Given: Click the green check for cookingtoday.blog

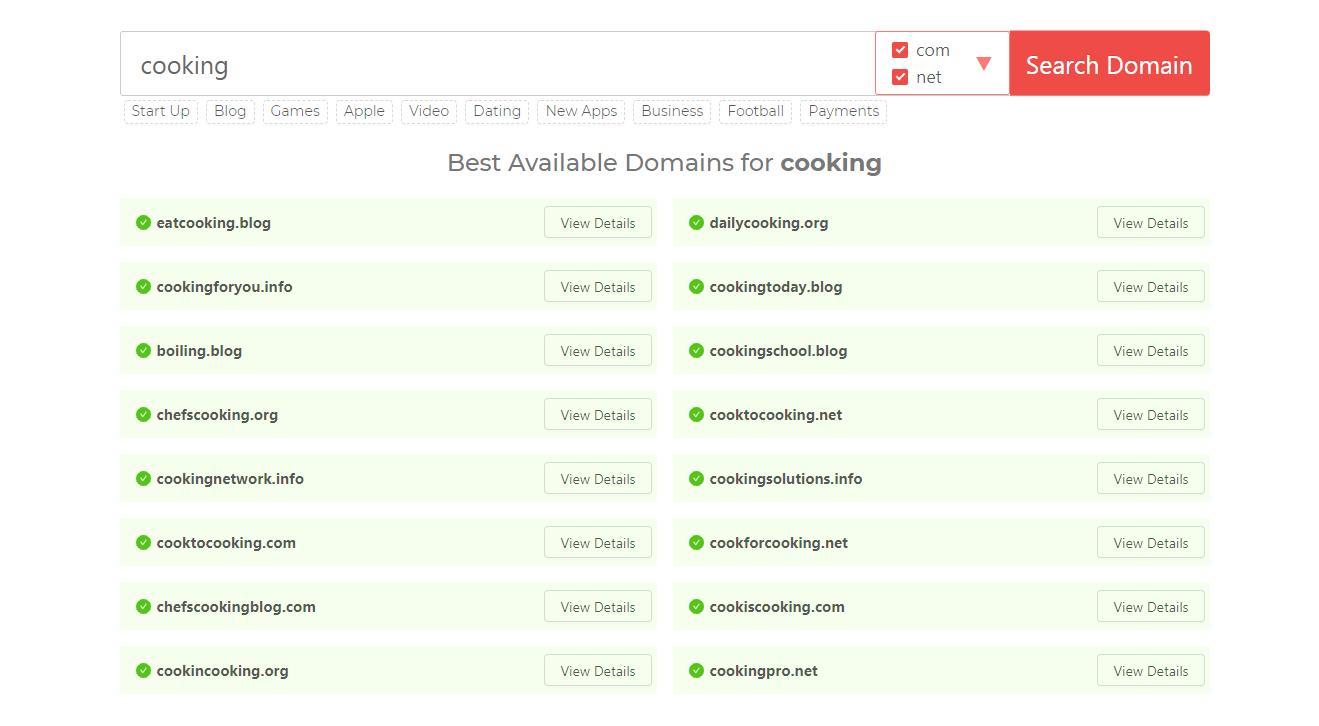Looking at the screenshot, I should [696, 286].
